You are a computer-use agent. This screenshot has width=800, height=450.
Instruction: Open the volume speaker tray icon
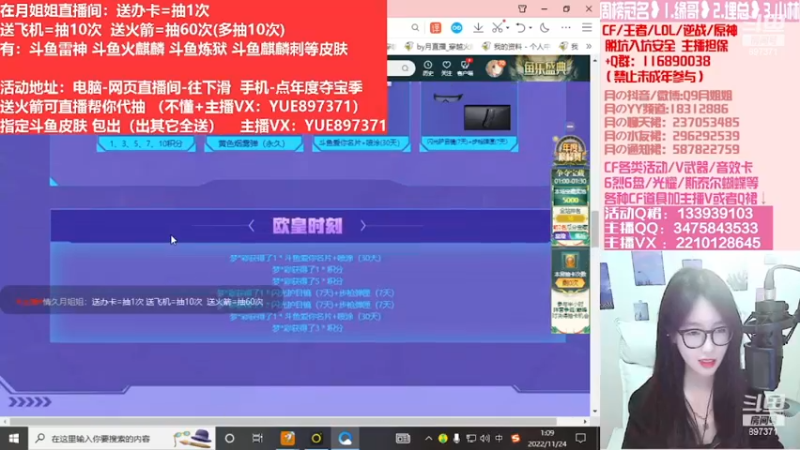point(485,438)
